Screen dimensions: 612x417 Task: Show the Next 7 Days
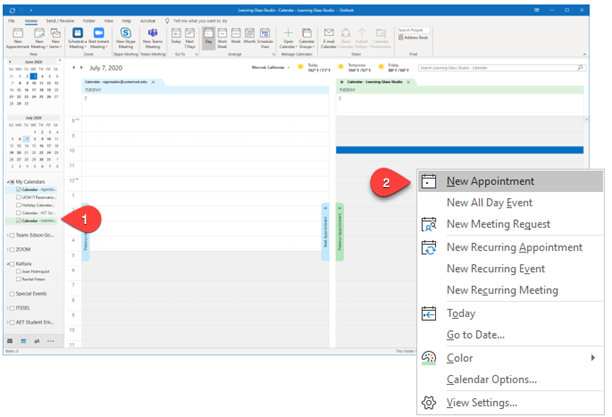(190, 38)
